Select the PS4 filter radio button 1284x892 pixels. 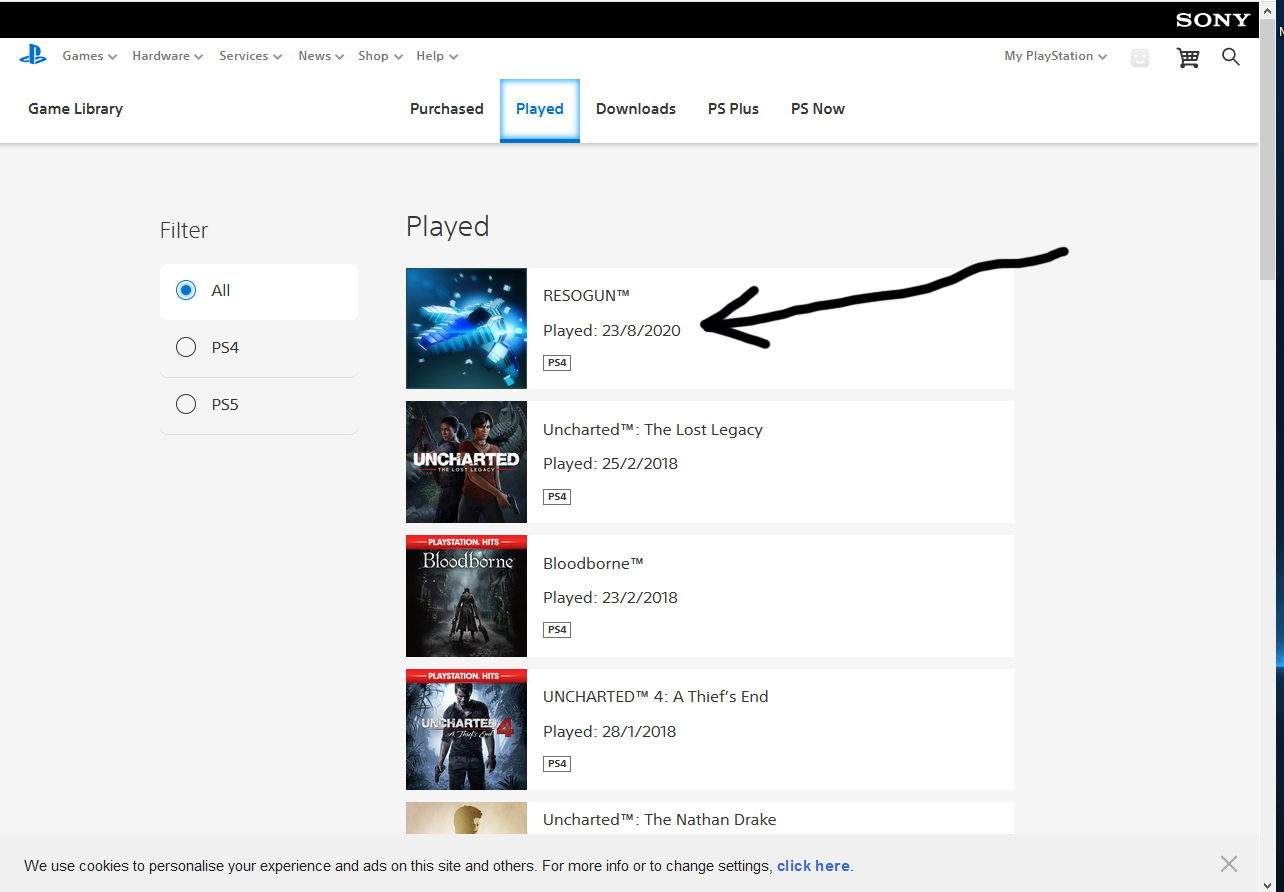coord(185,347)
